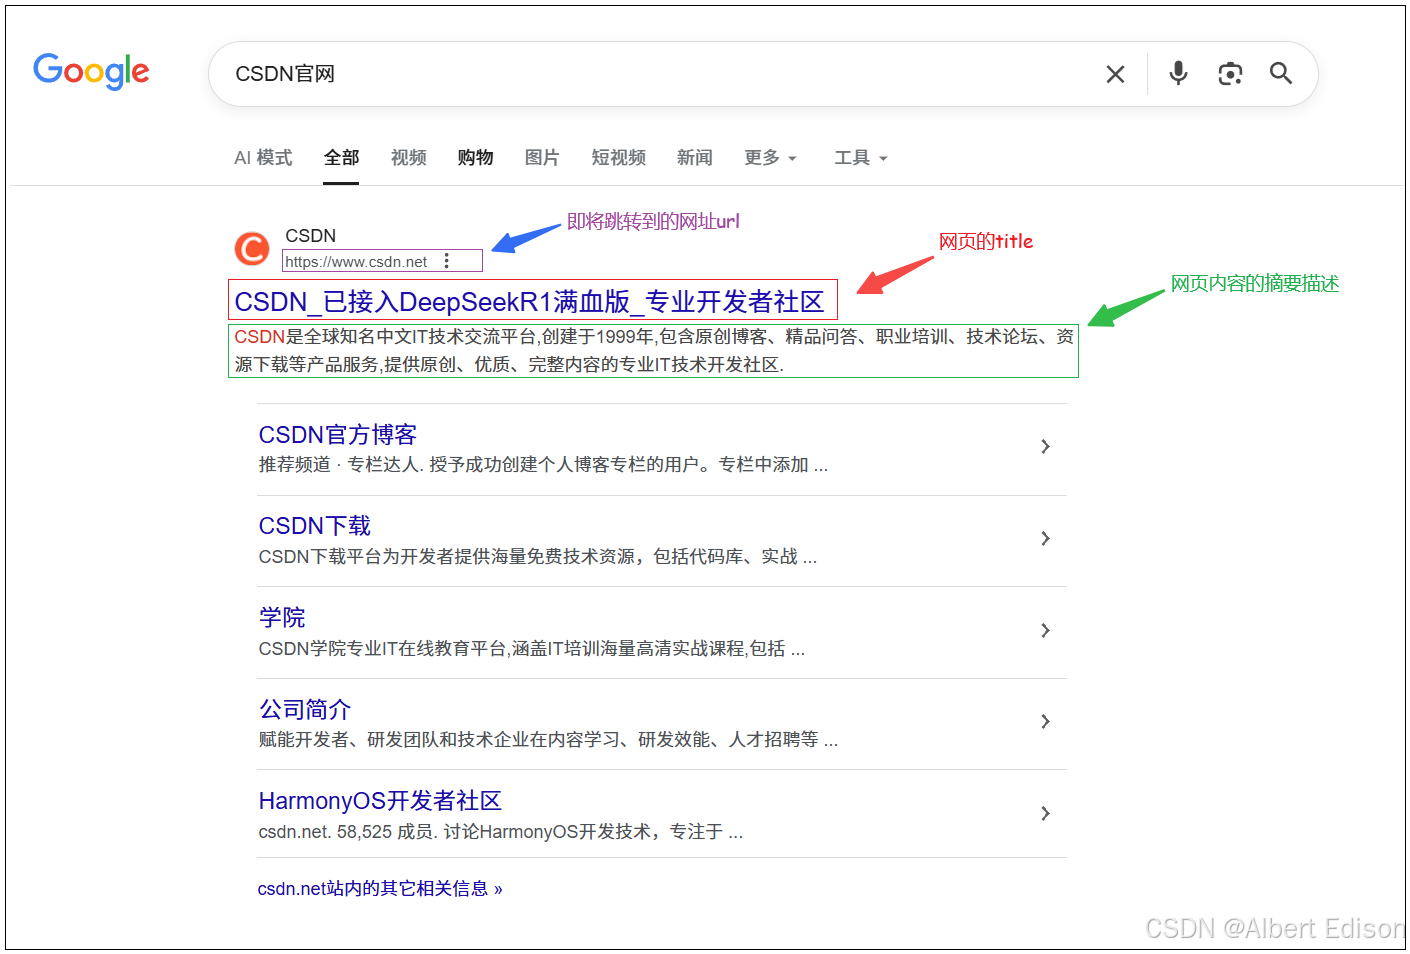The width and height of the screenshot is (1410, 954).
Task: Click inside the search input field
Action: [600, 73]
